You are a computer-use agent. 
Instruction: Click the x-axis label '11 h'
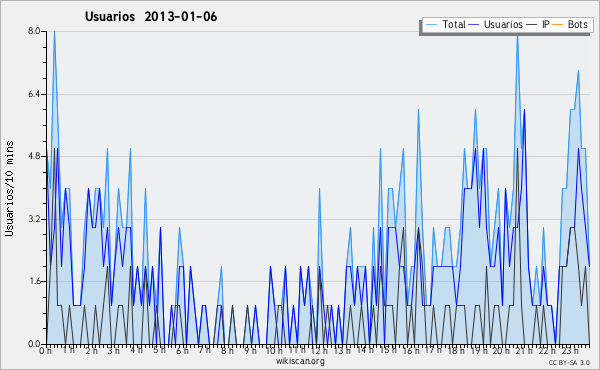pyautogui.click(x=297, y=350)
